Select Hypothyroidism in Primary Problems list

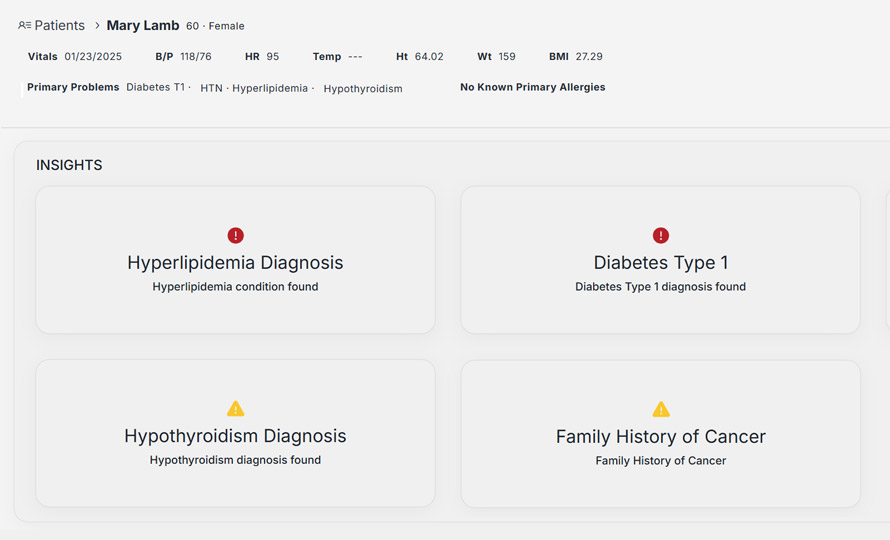click(x=363, y=89)
